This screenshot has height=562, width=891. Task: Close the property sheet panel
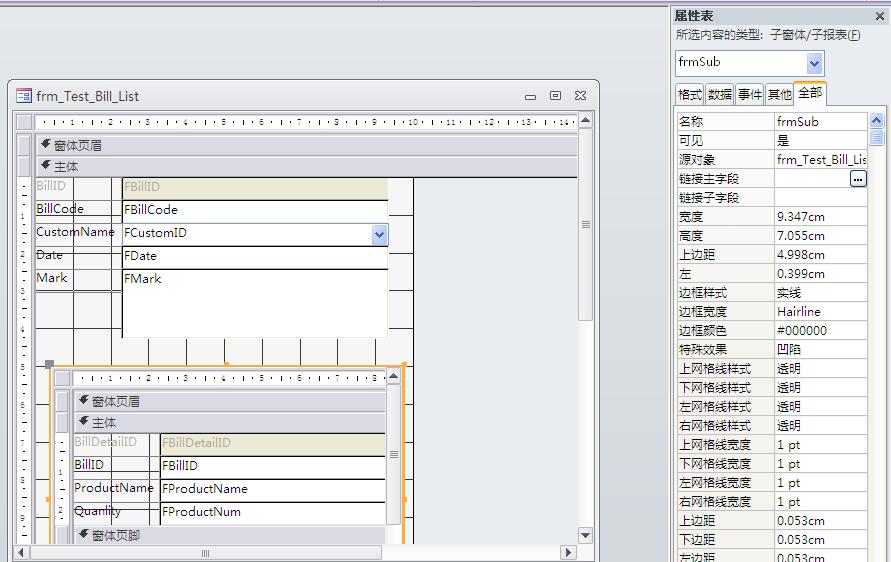(880, 16)
